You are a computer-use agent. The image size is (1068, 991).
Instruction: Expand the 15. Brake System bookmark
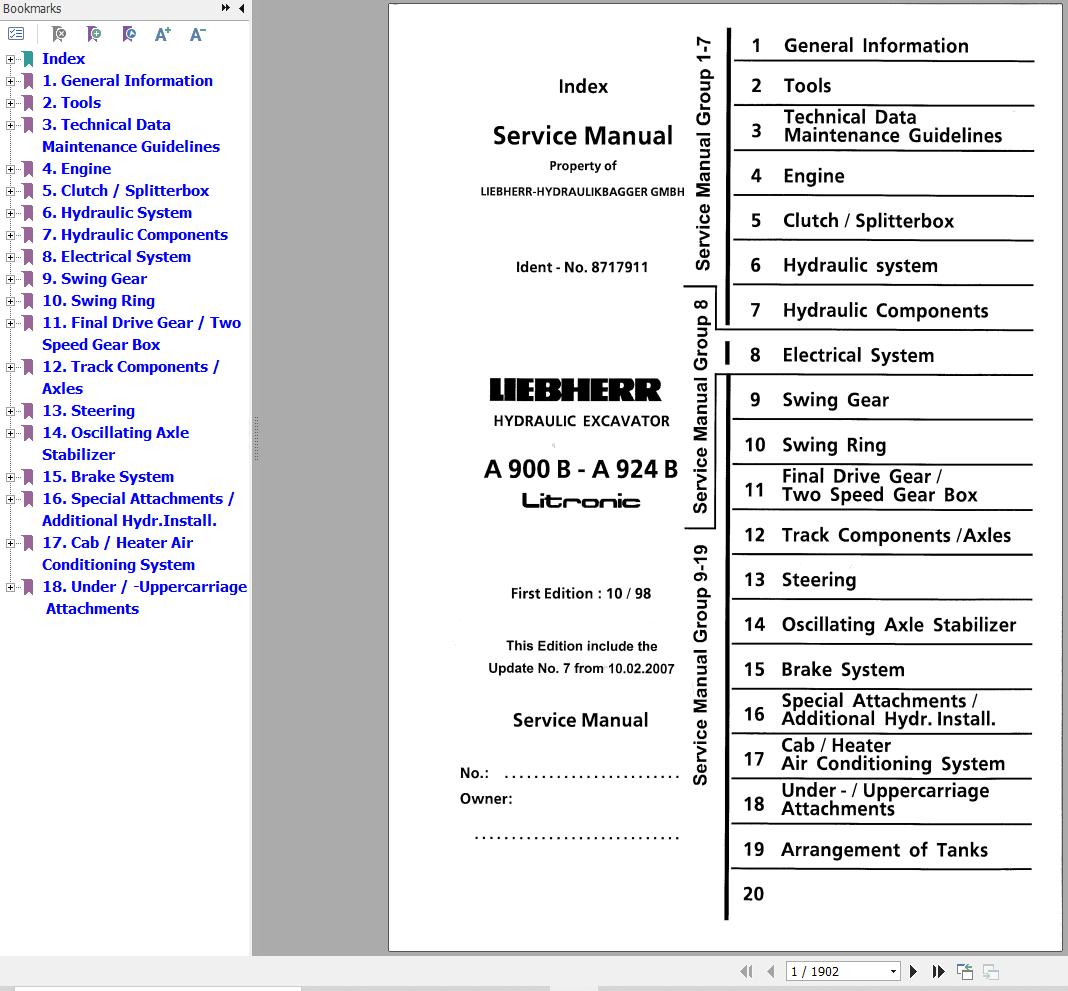pyautogui.click(x=10, y=477)
